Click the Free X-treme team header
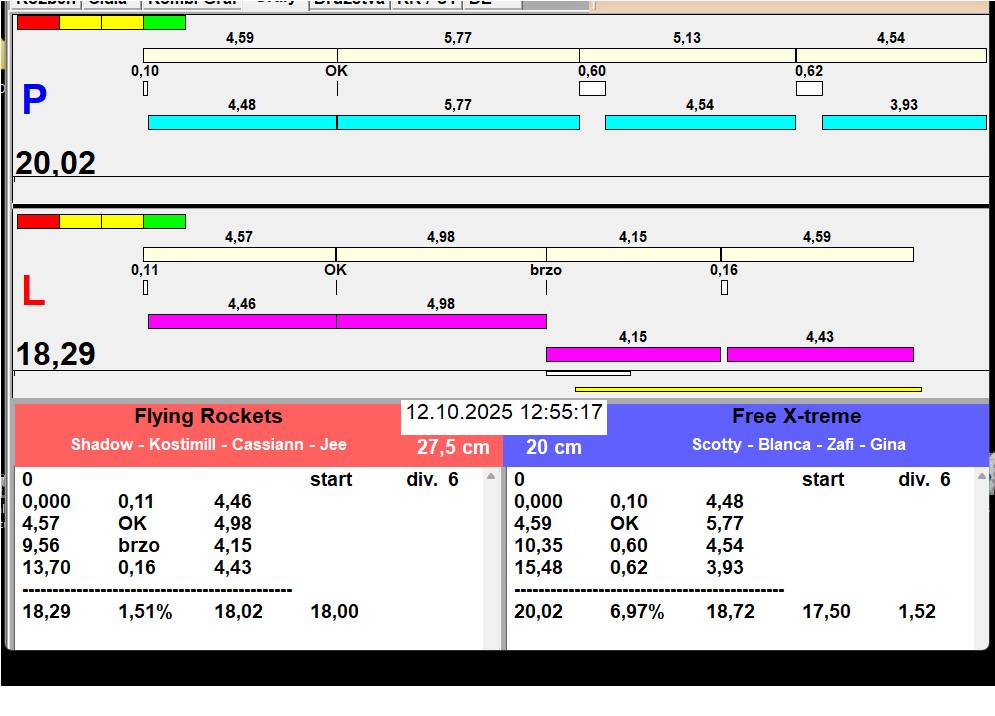This screenshot has height=716, width=995. tap(796, 417)
